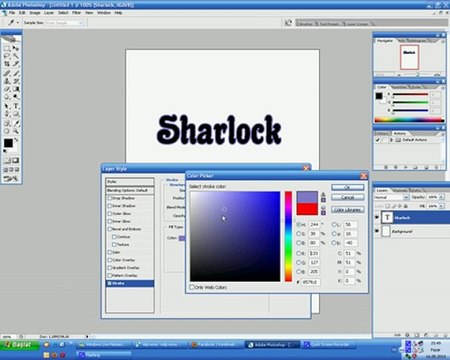Open the Filter menu
The image size is (450, 360).
pyautogui.click(x=77, y=13)
